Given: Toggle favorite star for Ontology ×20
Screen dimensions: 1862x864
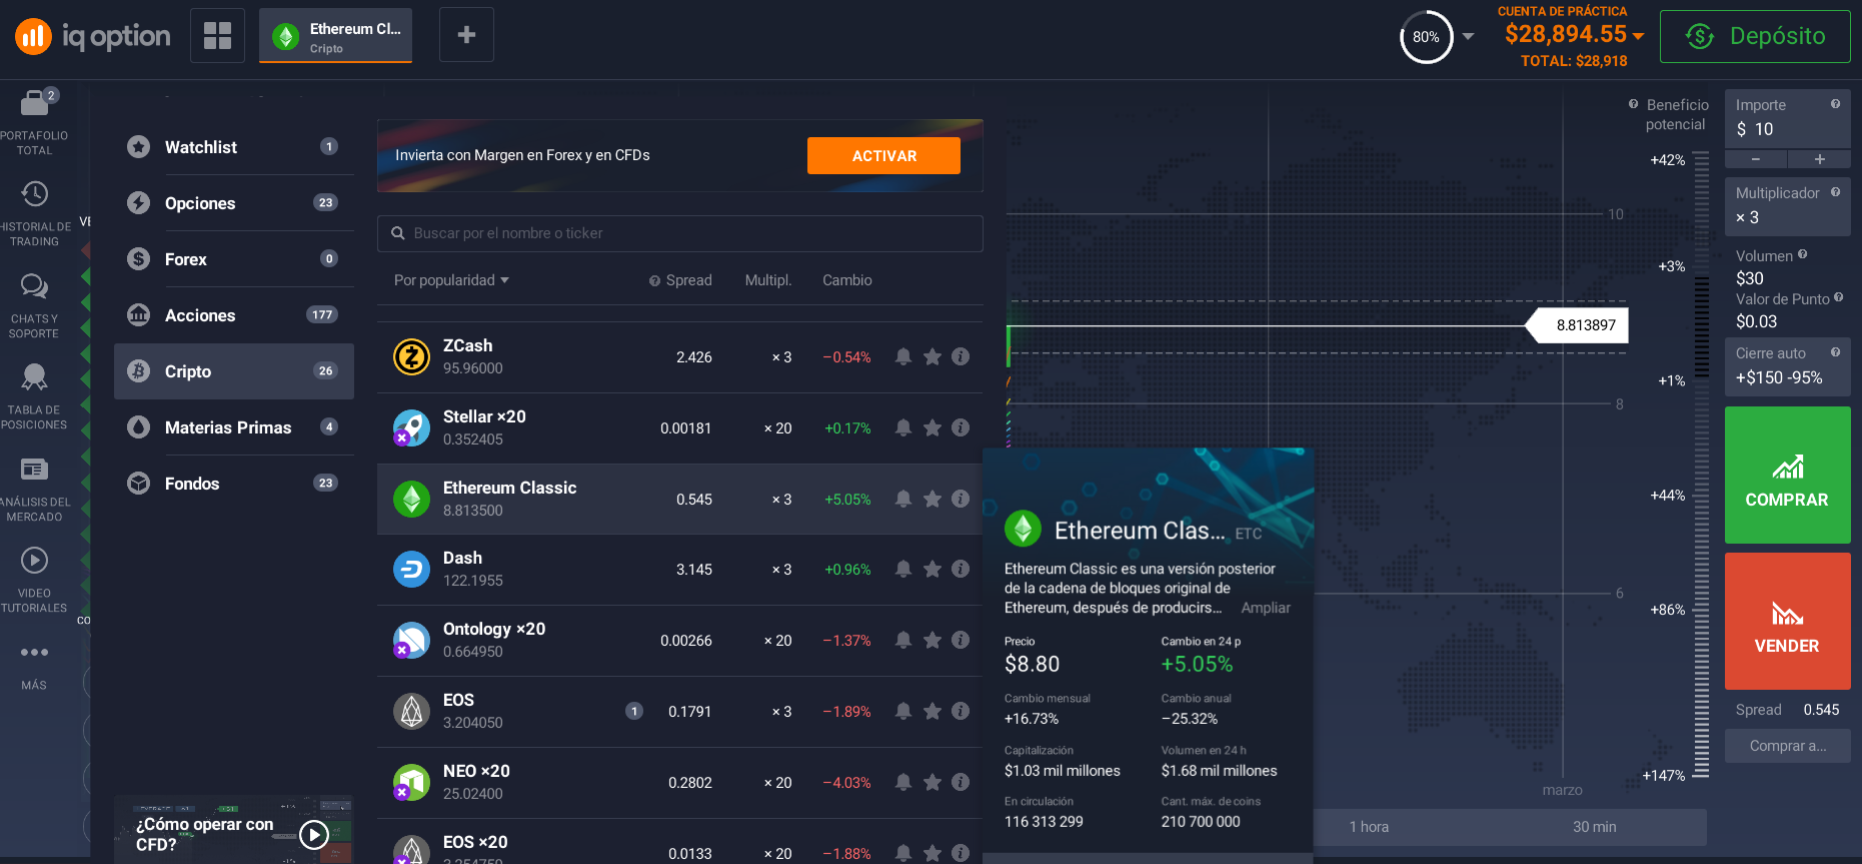Looking at the screenshot, I should click(x=932, y=640).
